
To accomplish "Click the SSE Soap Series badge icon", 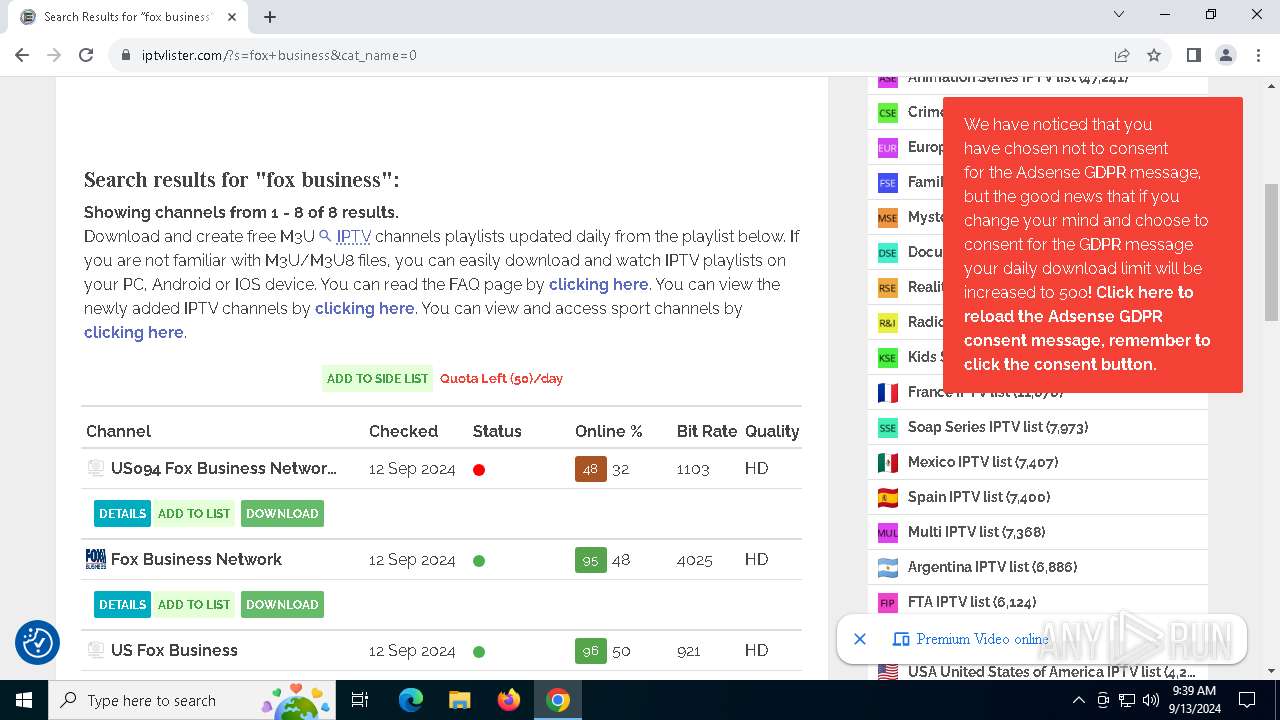I will point(887,428).
